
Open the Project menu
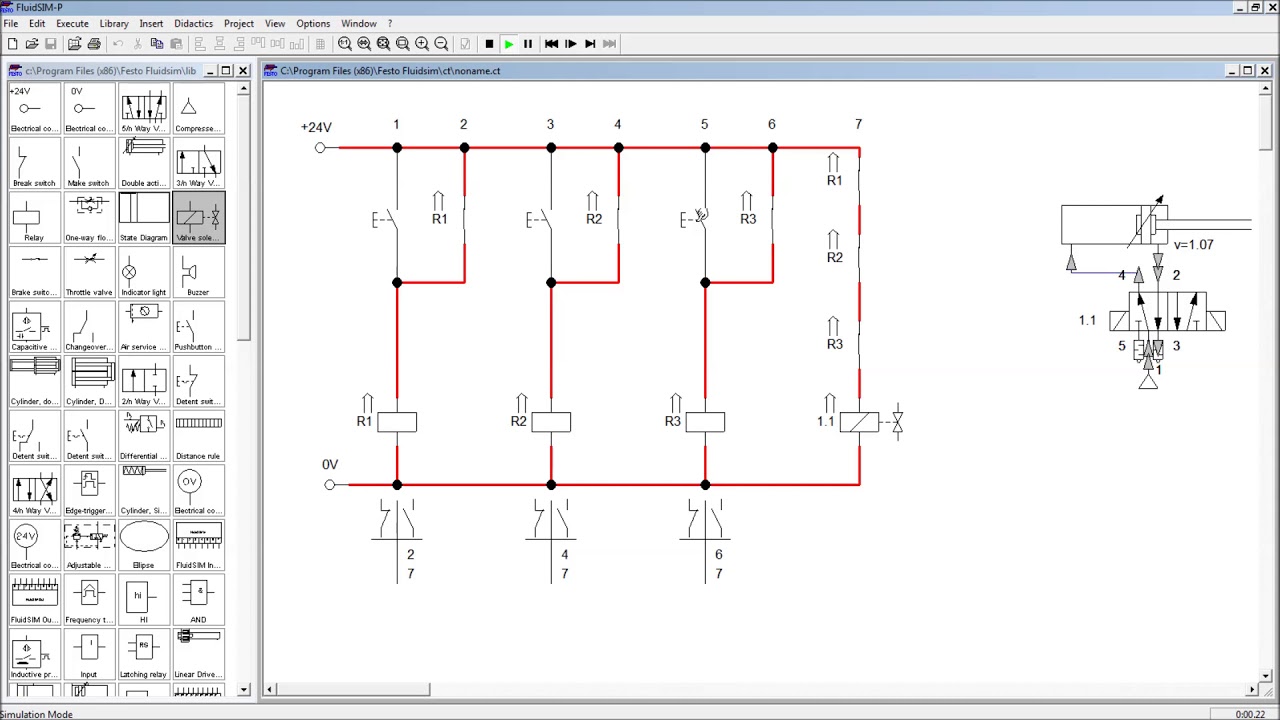238,23
